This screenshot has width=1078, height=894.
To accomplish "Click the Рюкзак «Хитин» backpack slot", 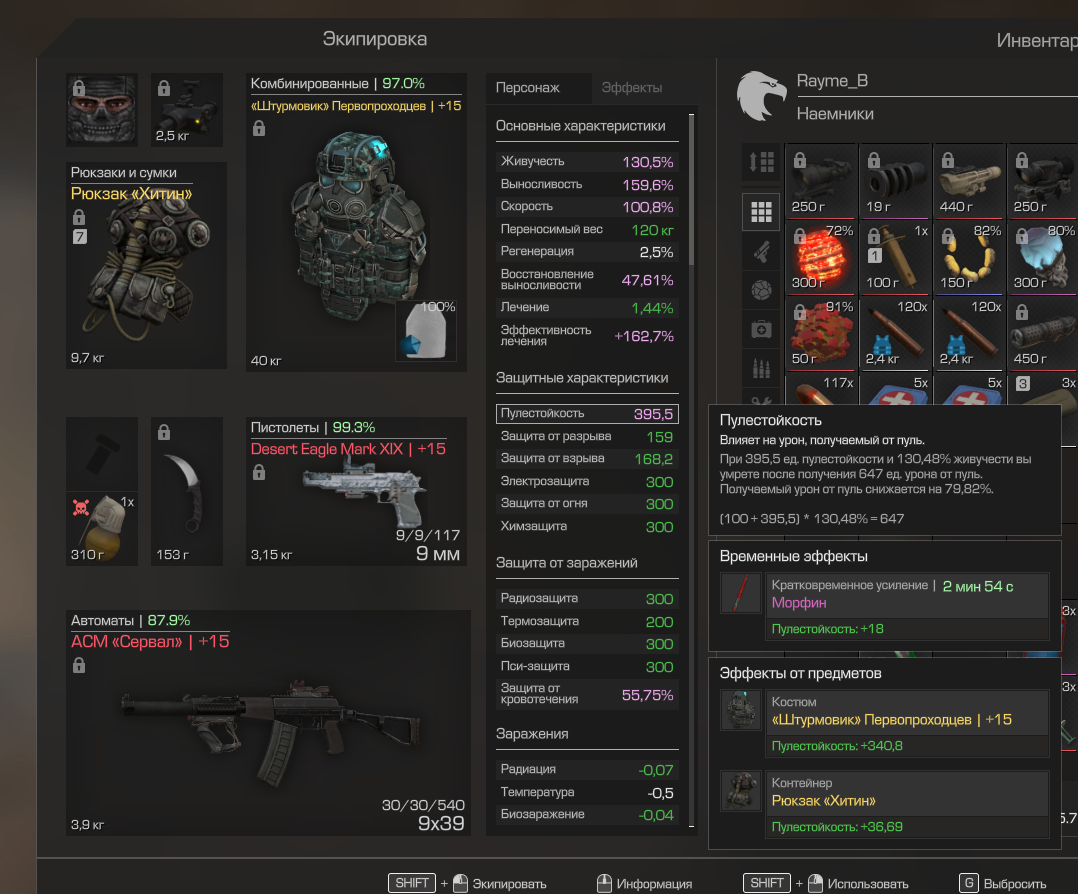I will click(148, 267).
